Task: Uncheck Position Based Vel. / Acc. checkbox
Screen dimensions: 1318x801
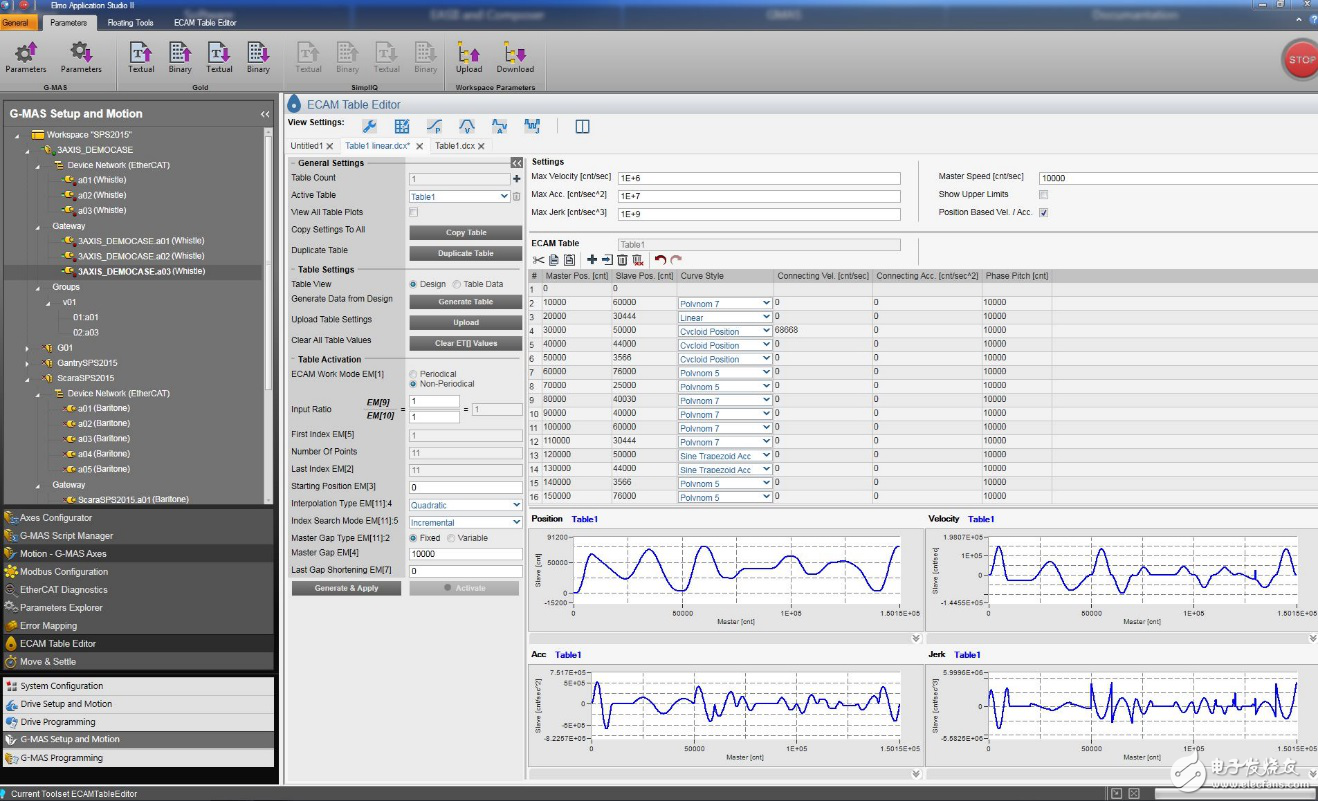Action: coord(1043,212)
